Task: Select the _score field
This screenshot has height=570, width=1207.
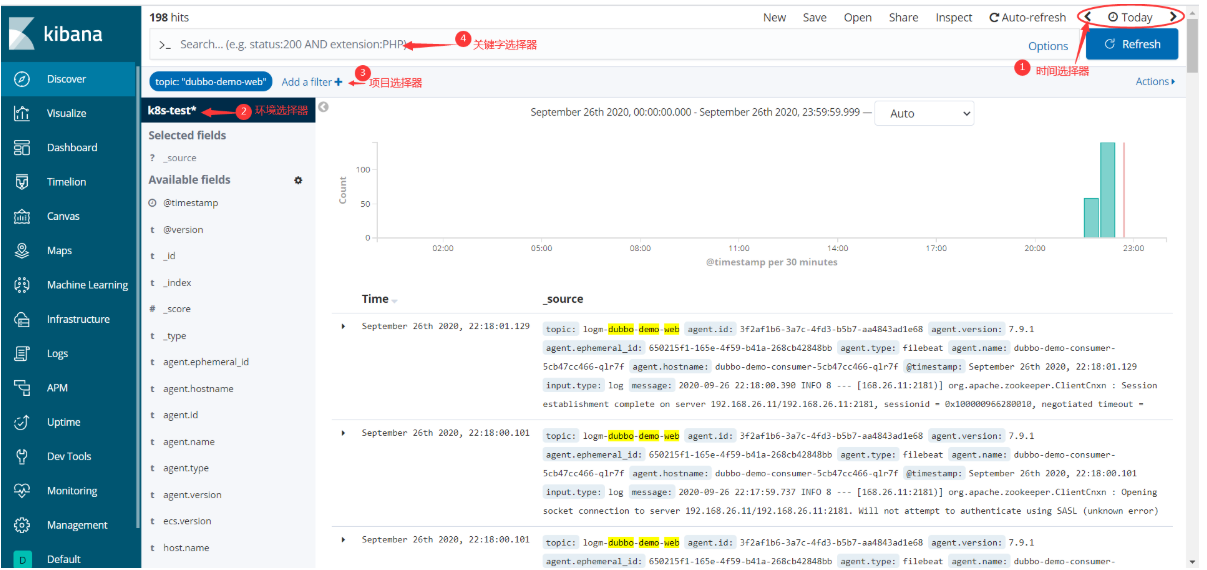Action: (x=177, y=309)
